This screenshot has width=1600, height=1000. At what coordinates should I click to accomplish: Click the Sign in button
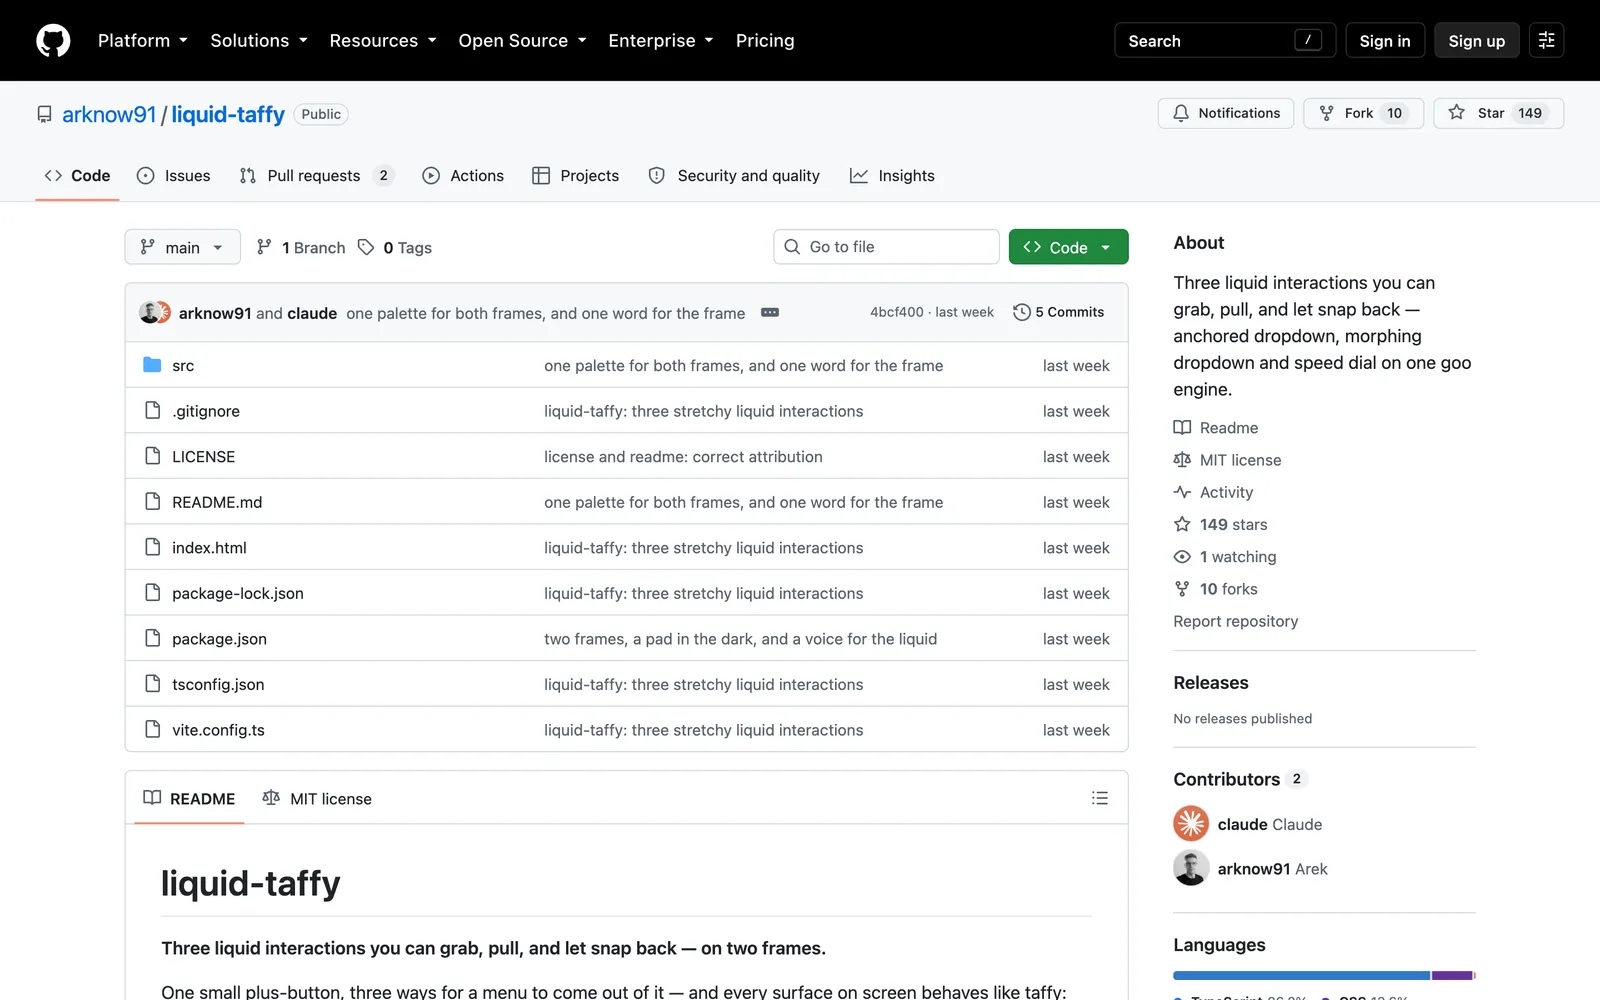pyautogui.click(x=1385, y=41)
